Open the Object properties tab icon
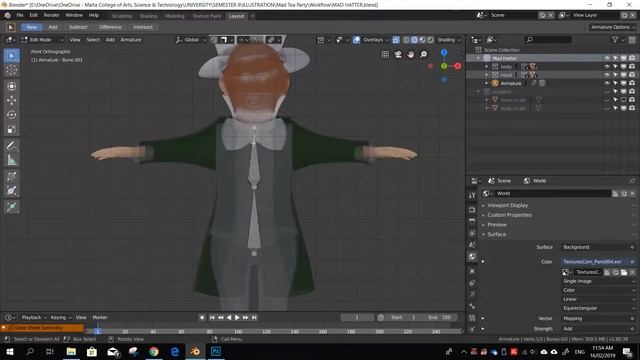Screen dimensions: 640x360 click(472, 271)
